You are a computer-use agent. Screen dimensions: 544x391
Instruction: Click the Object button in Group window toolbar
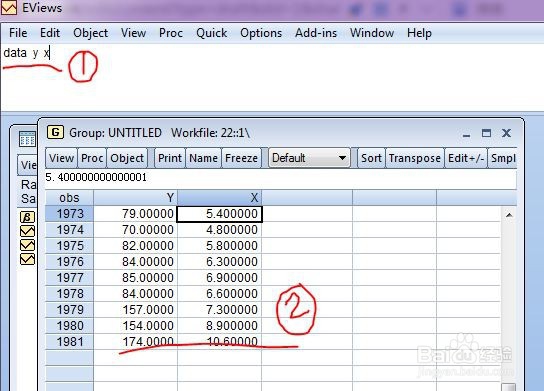(127, 158)
